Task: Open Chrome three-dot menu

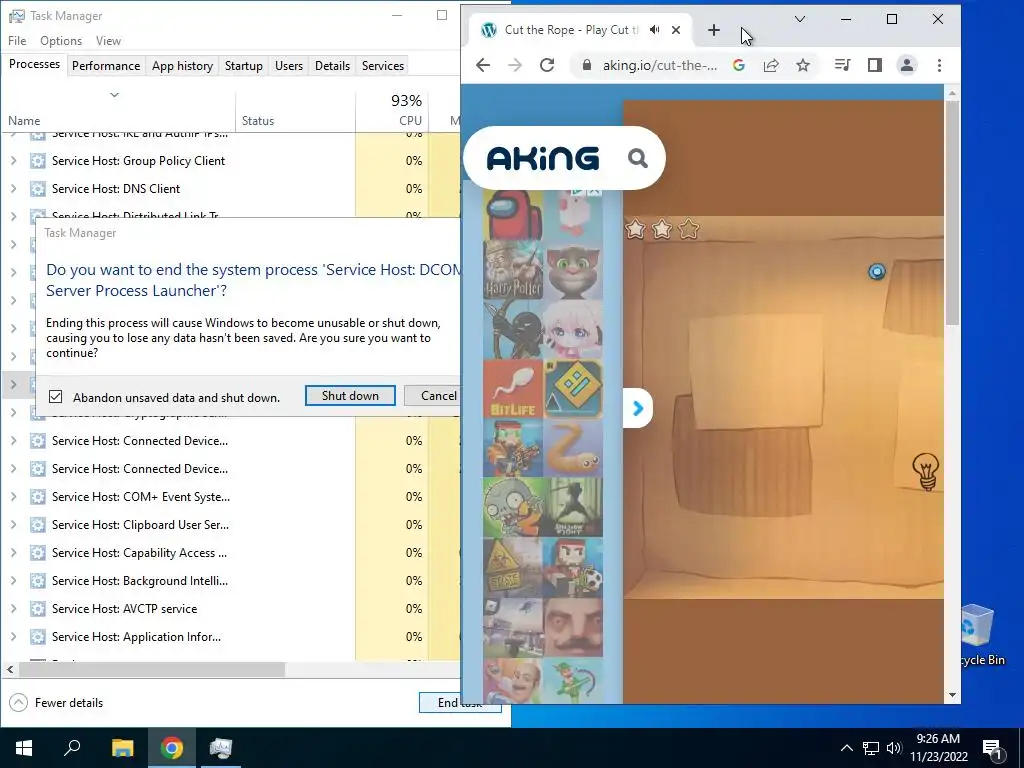Action: click(x=939, y=65)
